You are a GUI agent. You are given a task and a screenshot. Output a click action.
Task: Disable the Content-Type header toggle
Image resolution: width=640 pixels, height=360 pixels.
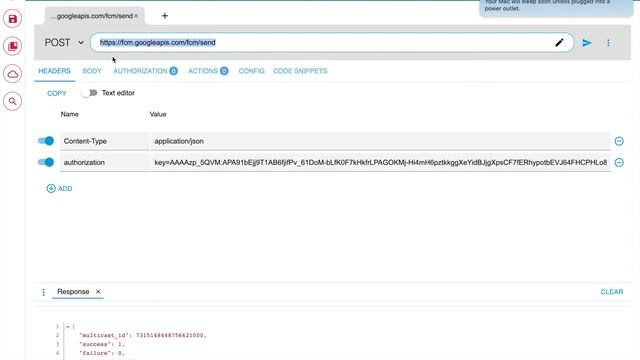[x=46, y=141]
